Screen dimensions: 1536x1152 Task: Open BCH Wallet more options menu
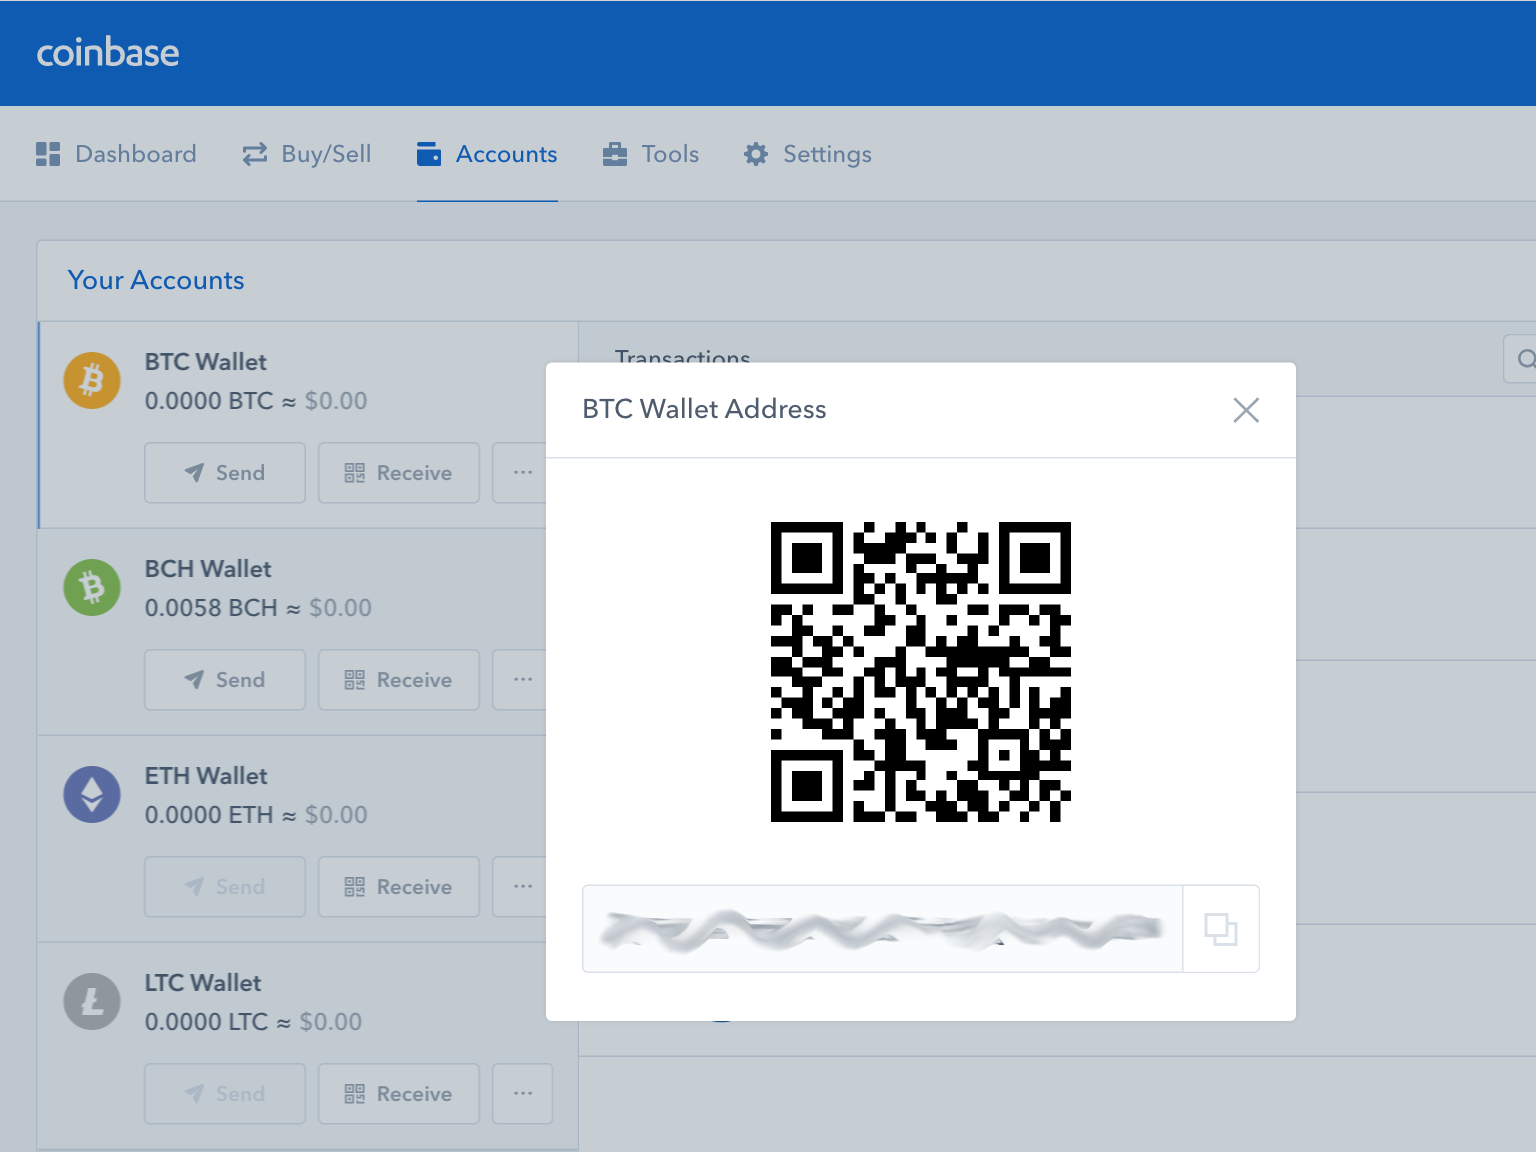522,680
